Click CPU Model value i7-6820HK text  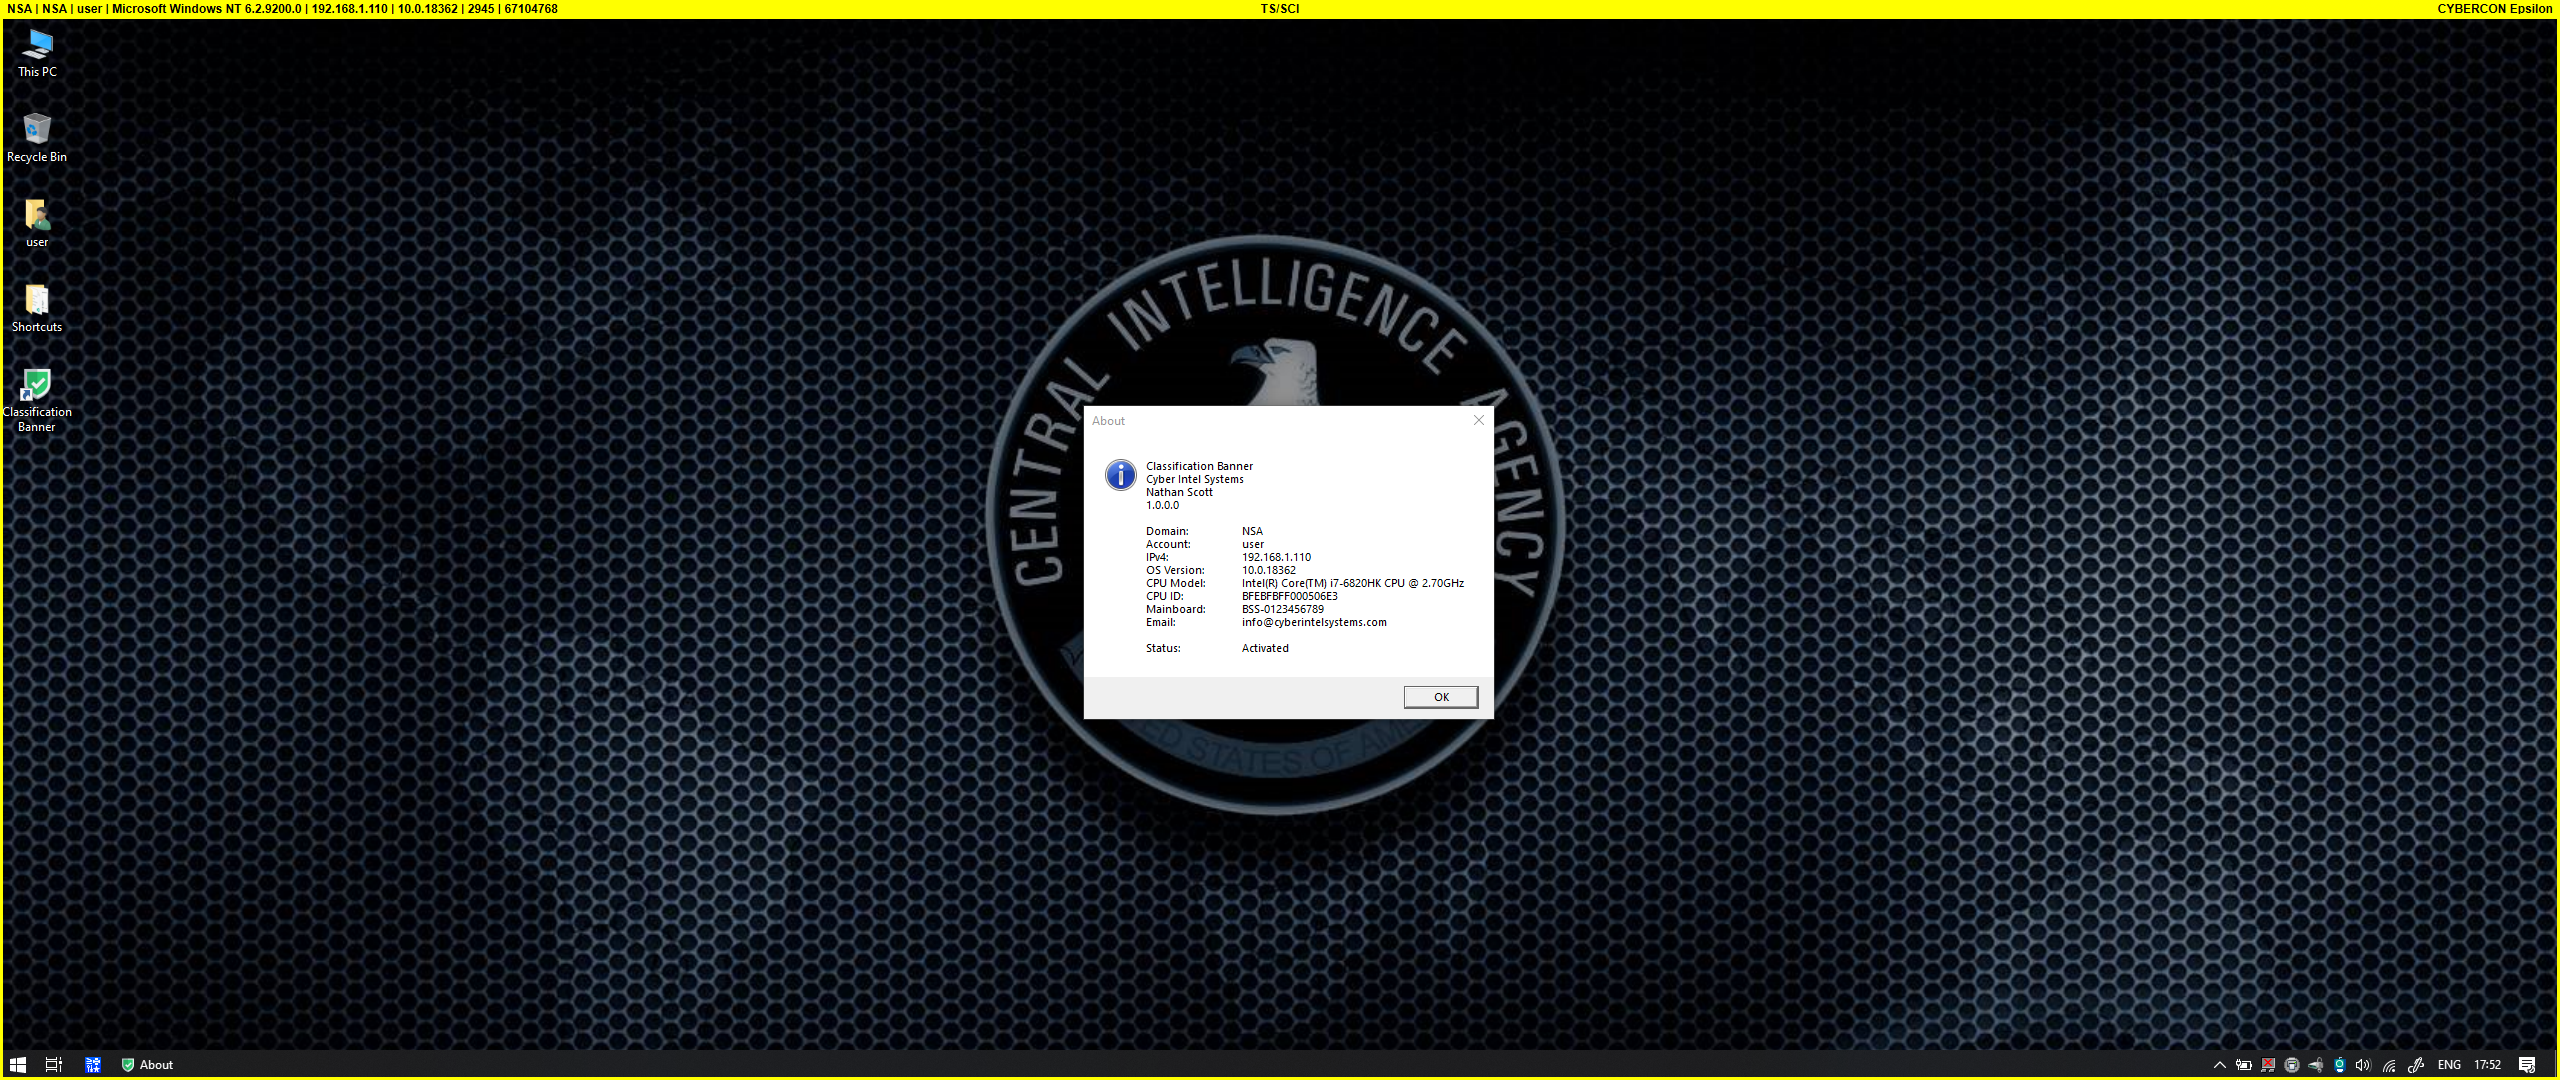1353,583
